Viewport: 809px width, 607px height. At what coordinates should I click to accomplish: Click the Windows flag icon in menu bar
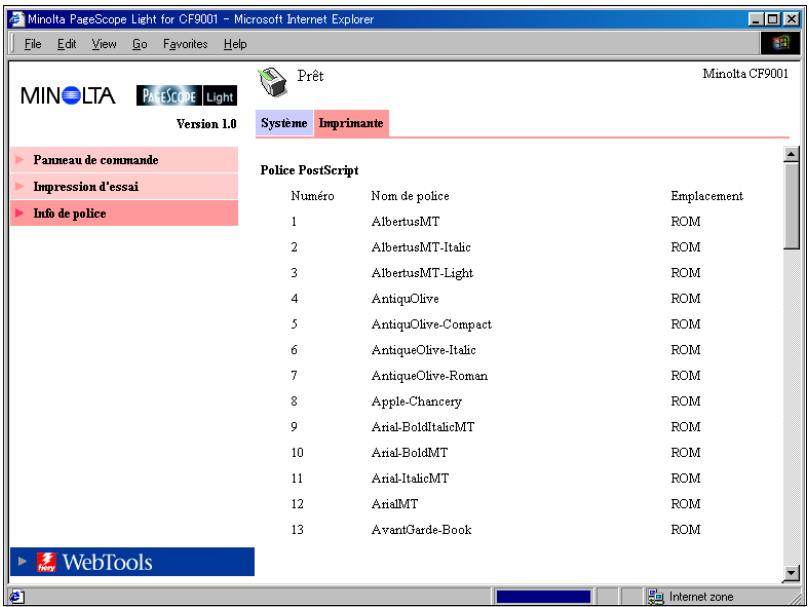(779, 44)
